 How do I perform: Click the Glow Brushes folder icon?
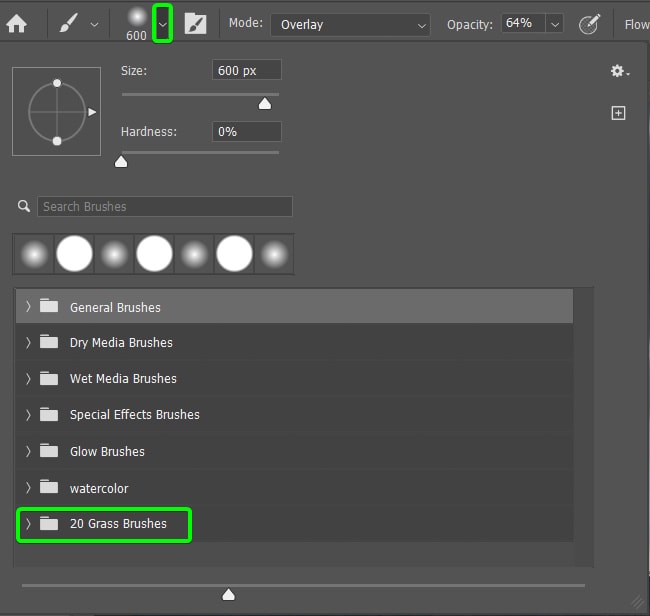49,450
